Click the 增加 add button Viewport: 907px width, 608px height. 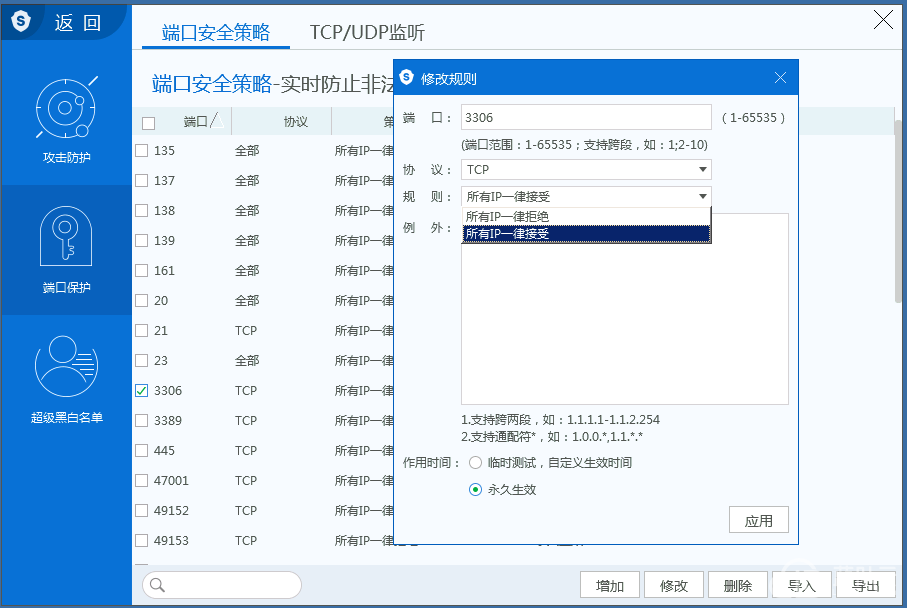click(610, 585)
